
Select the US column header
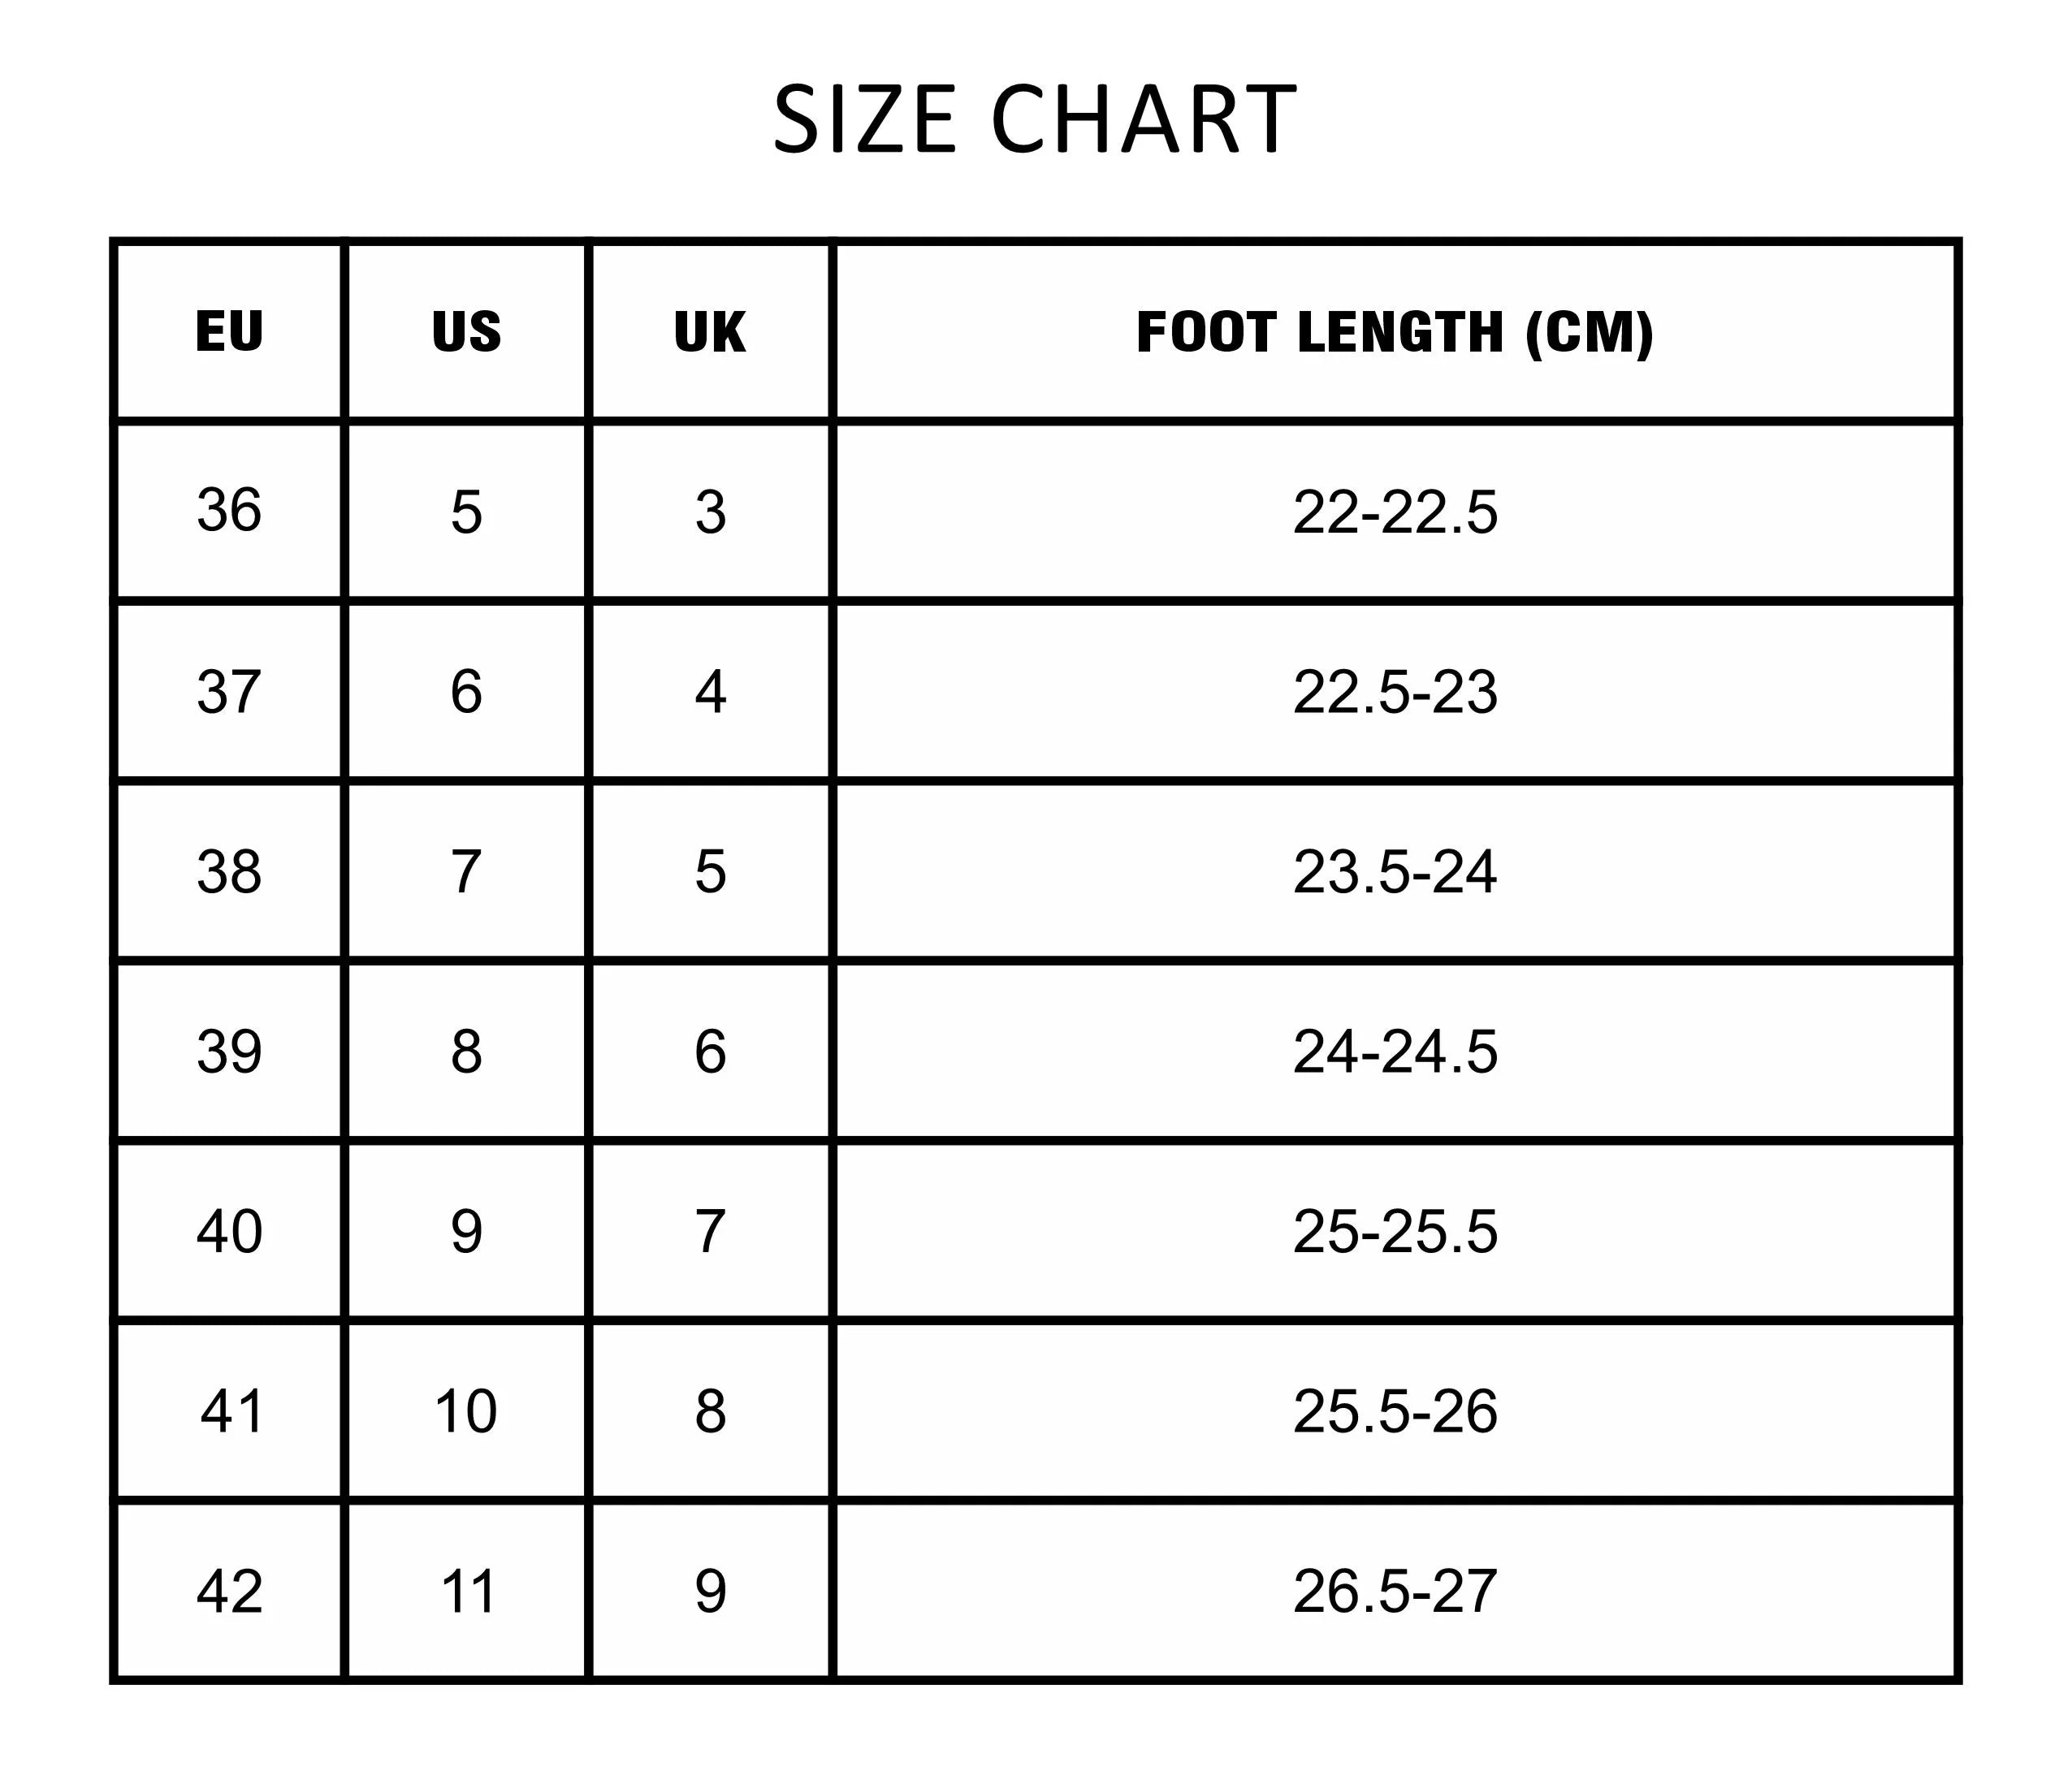(466, 331)
